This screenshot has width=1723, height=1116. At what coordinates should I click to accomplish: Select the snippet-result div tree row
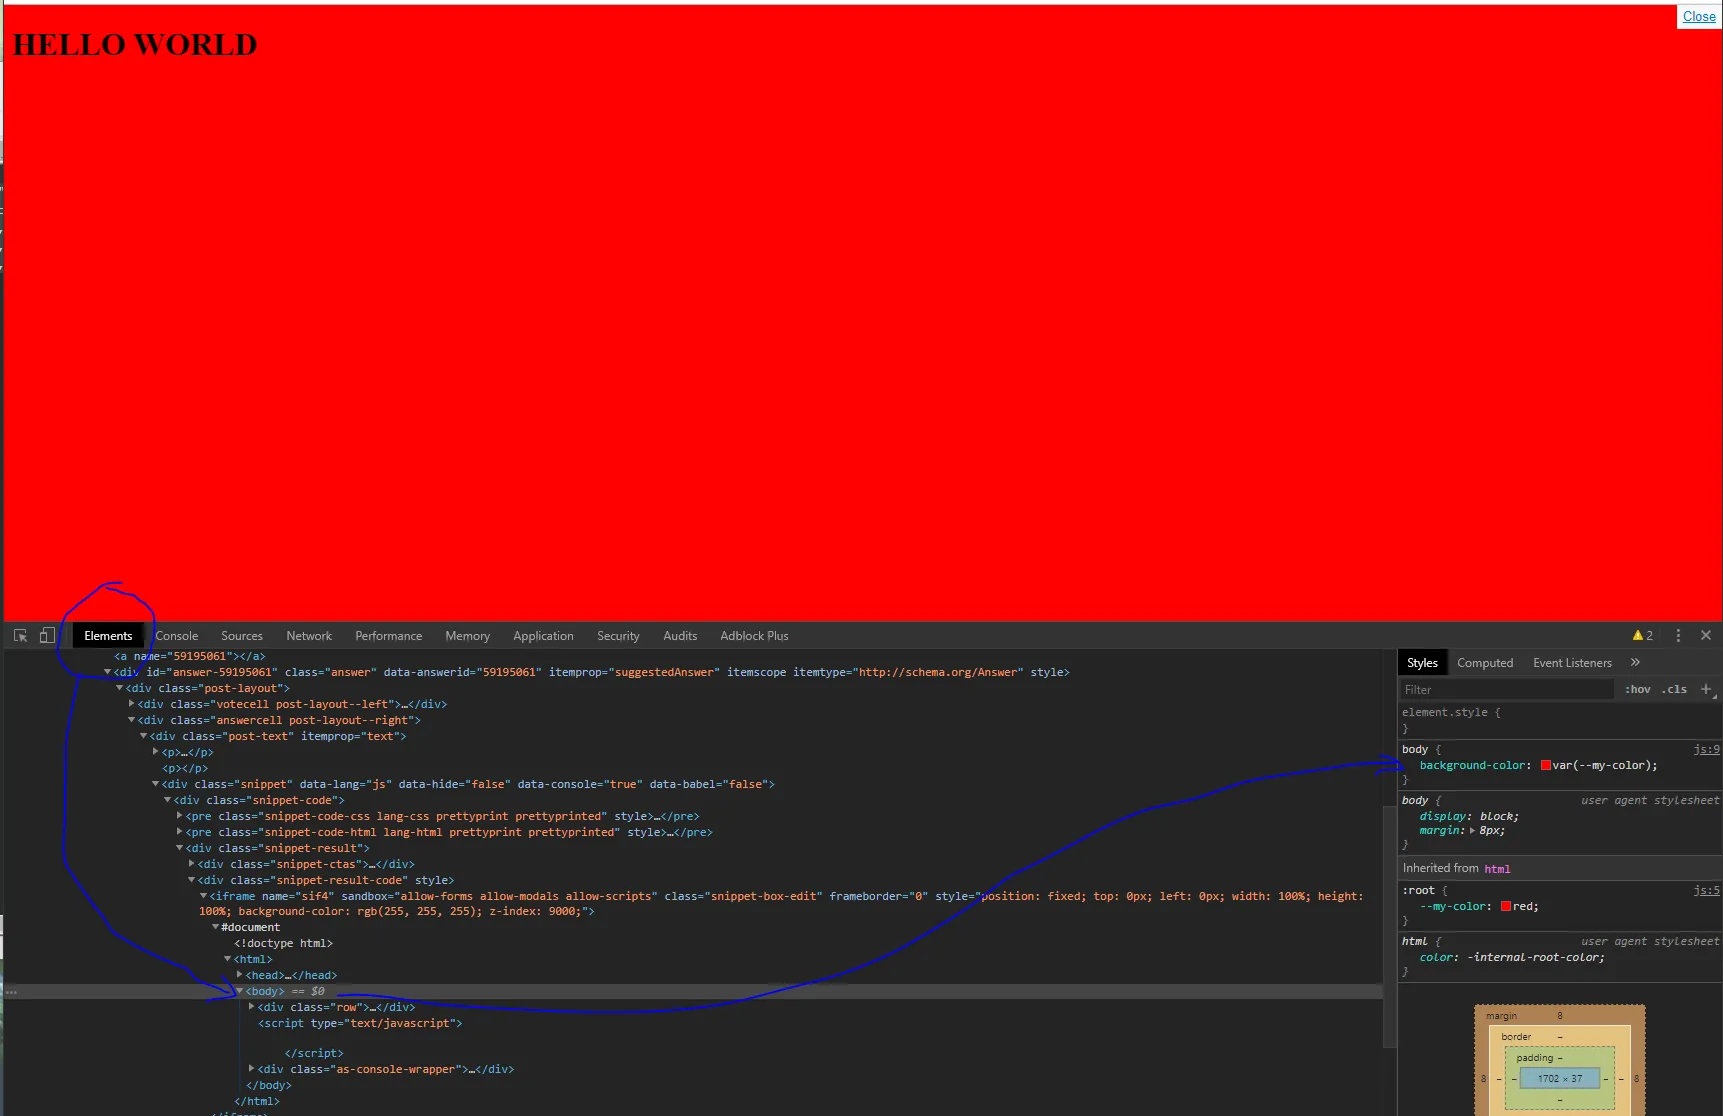[x=278, y=848]
